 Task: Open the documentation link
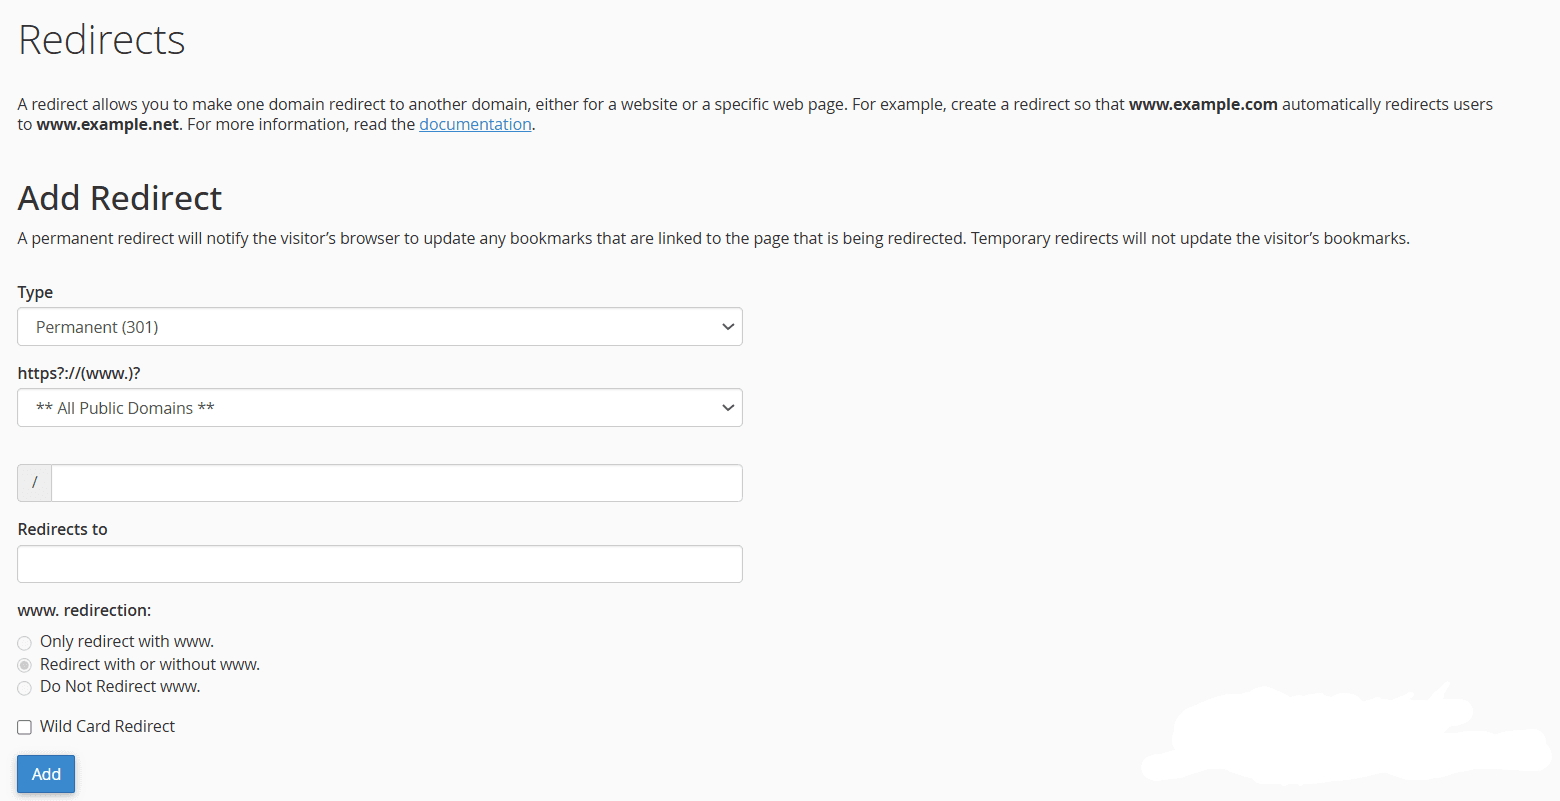click(475, 125)
